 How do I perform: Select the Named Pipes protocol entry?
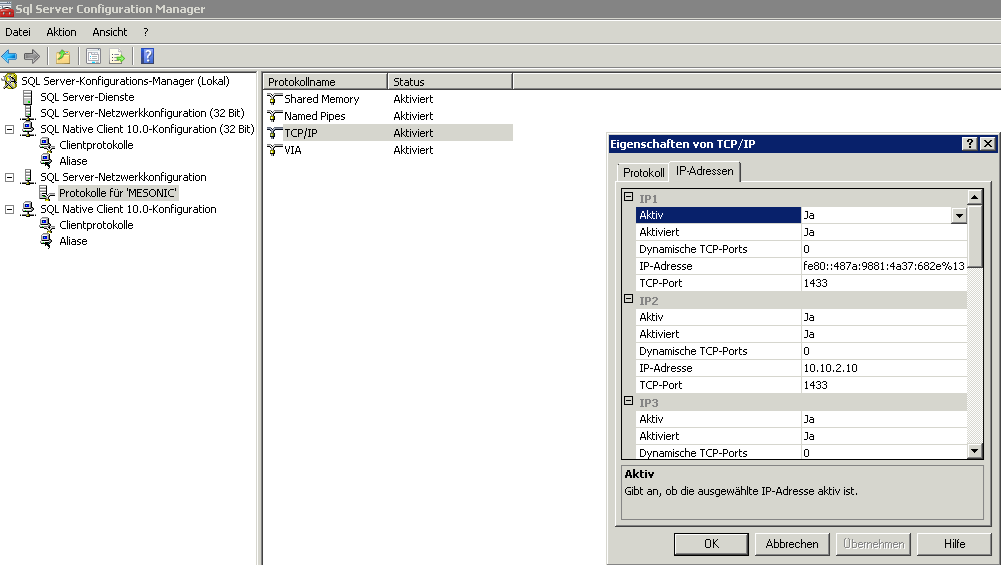[314, 116]
